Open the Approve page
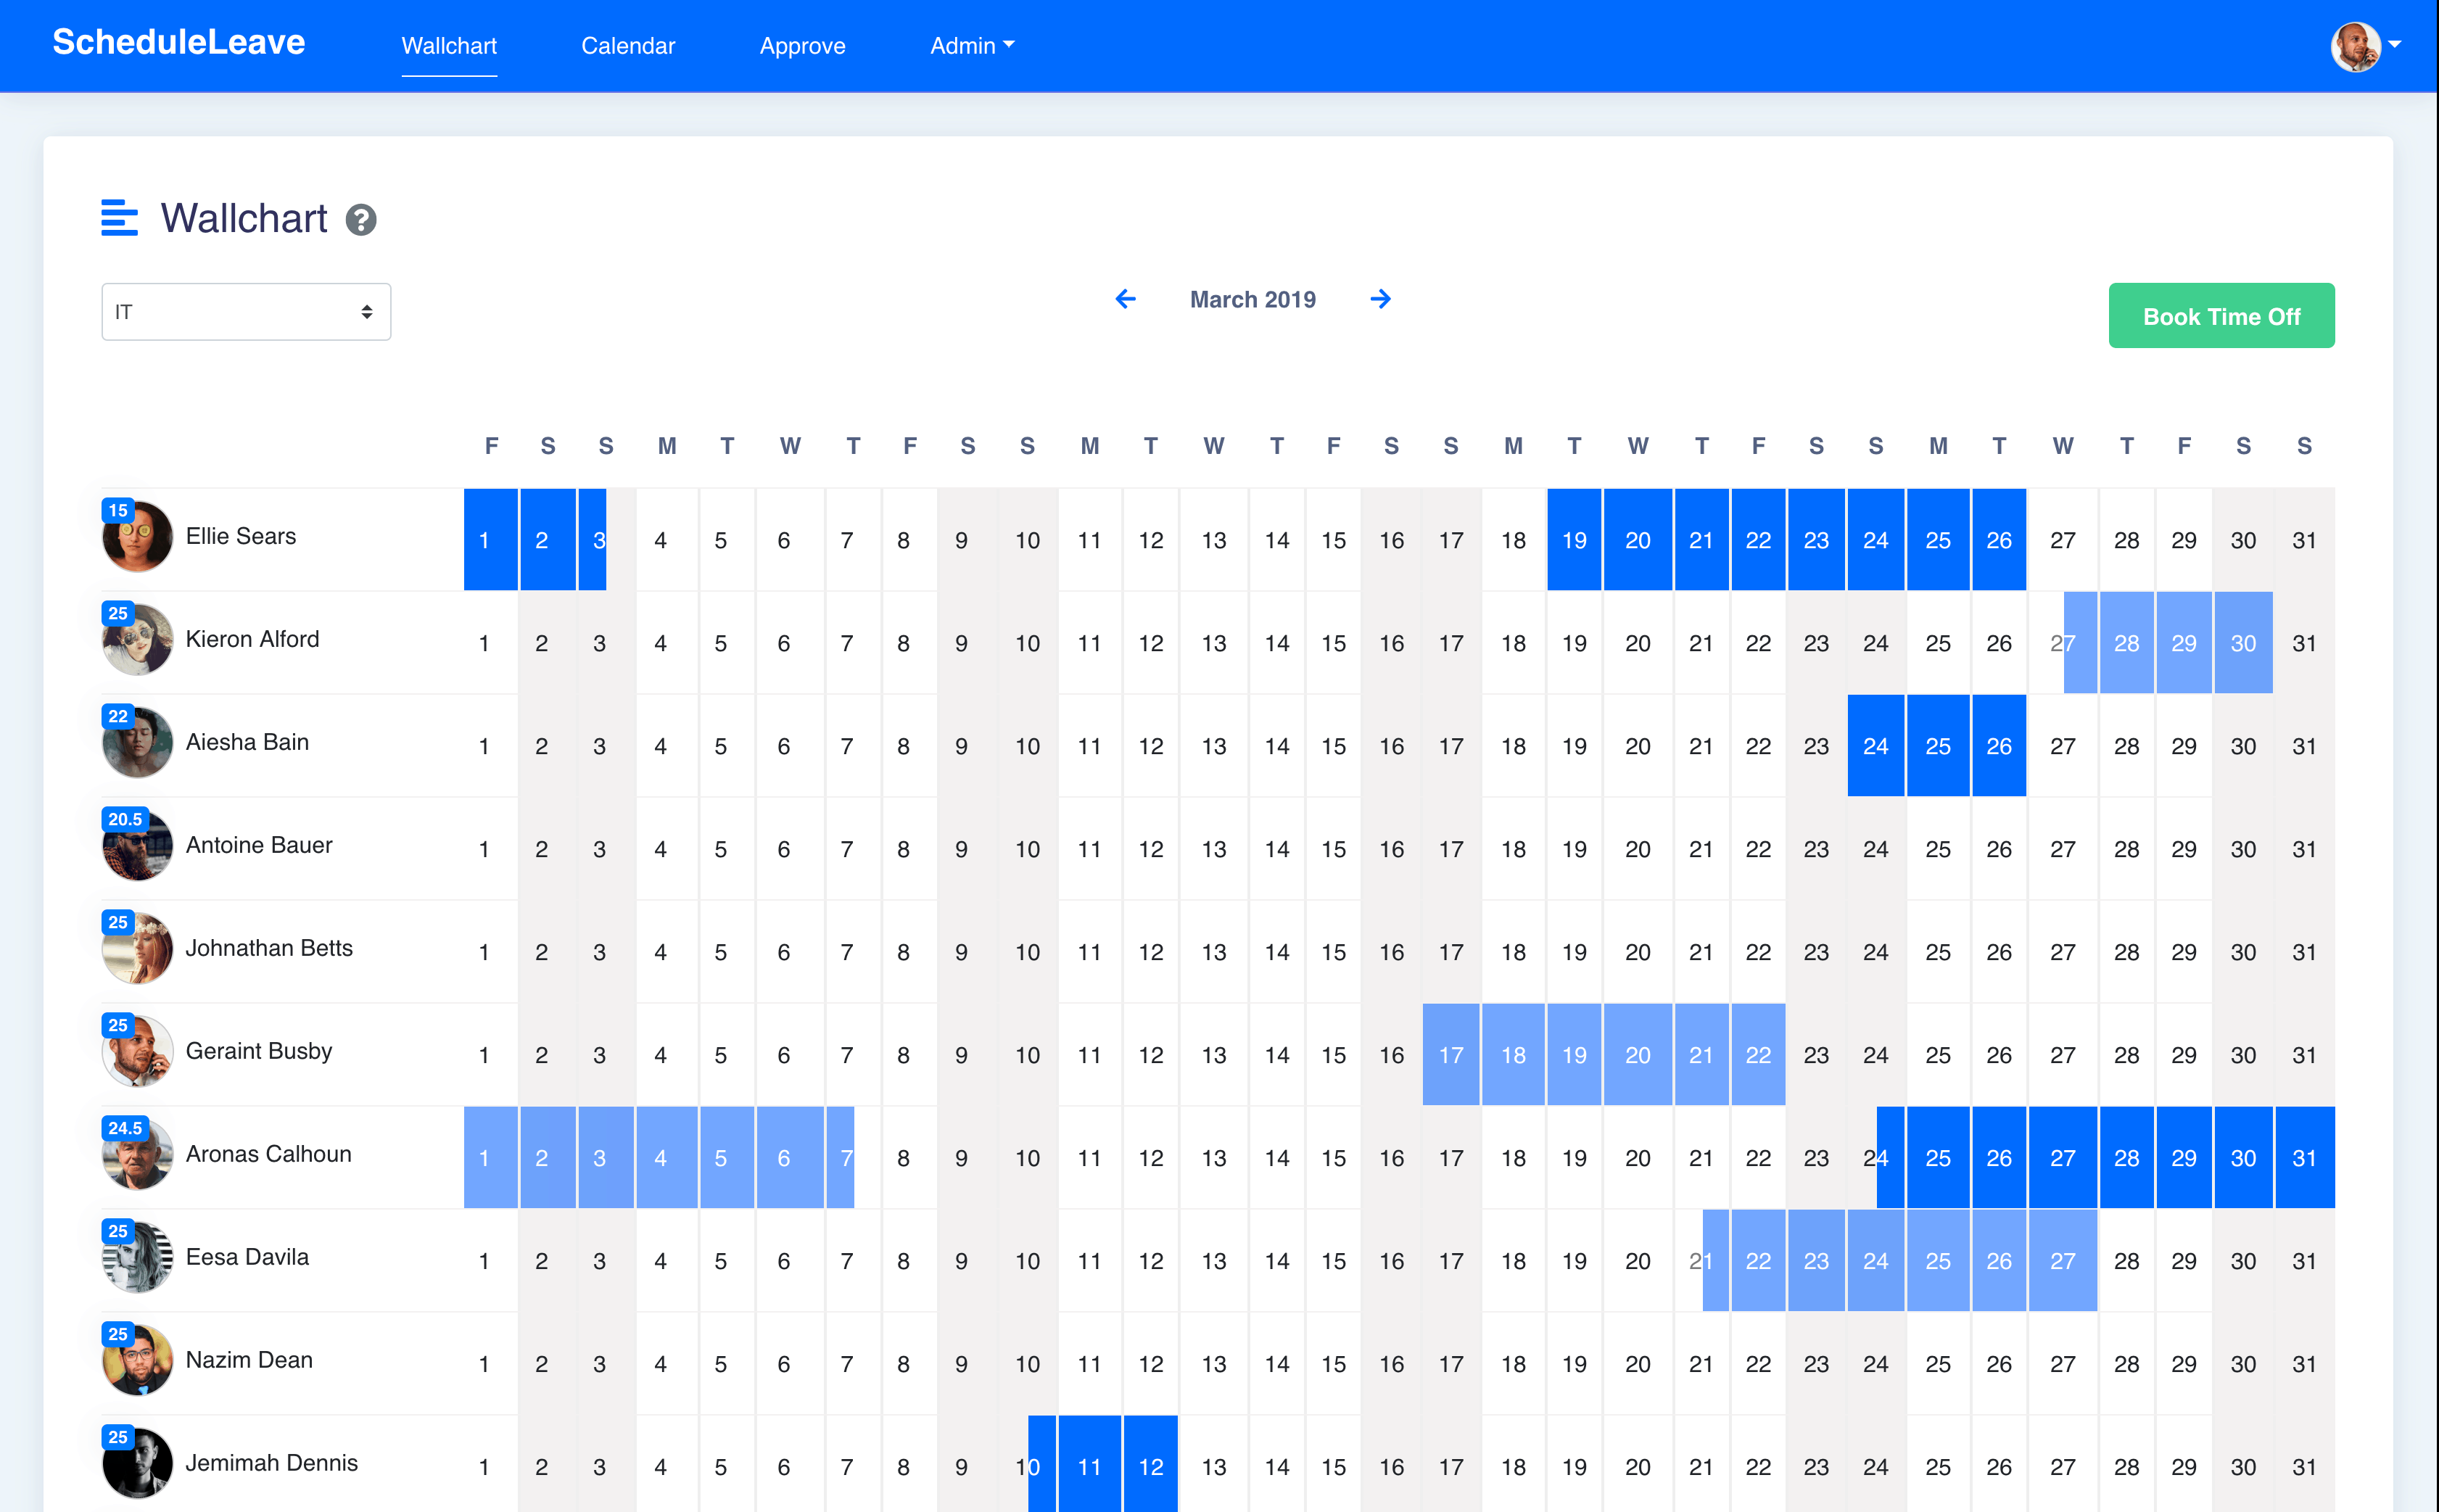Viewport: 2439px width, 1512px height. point(802,46)
